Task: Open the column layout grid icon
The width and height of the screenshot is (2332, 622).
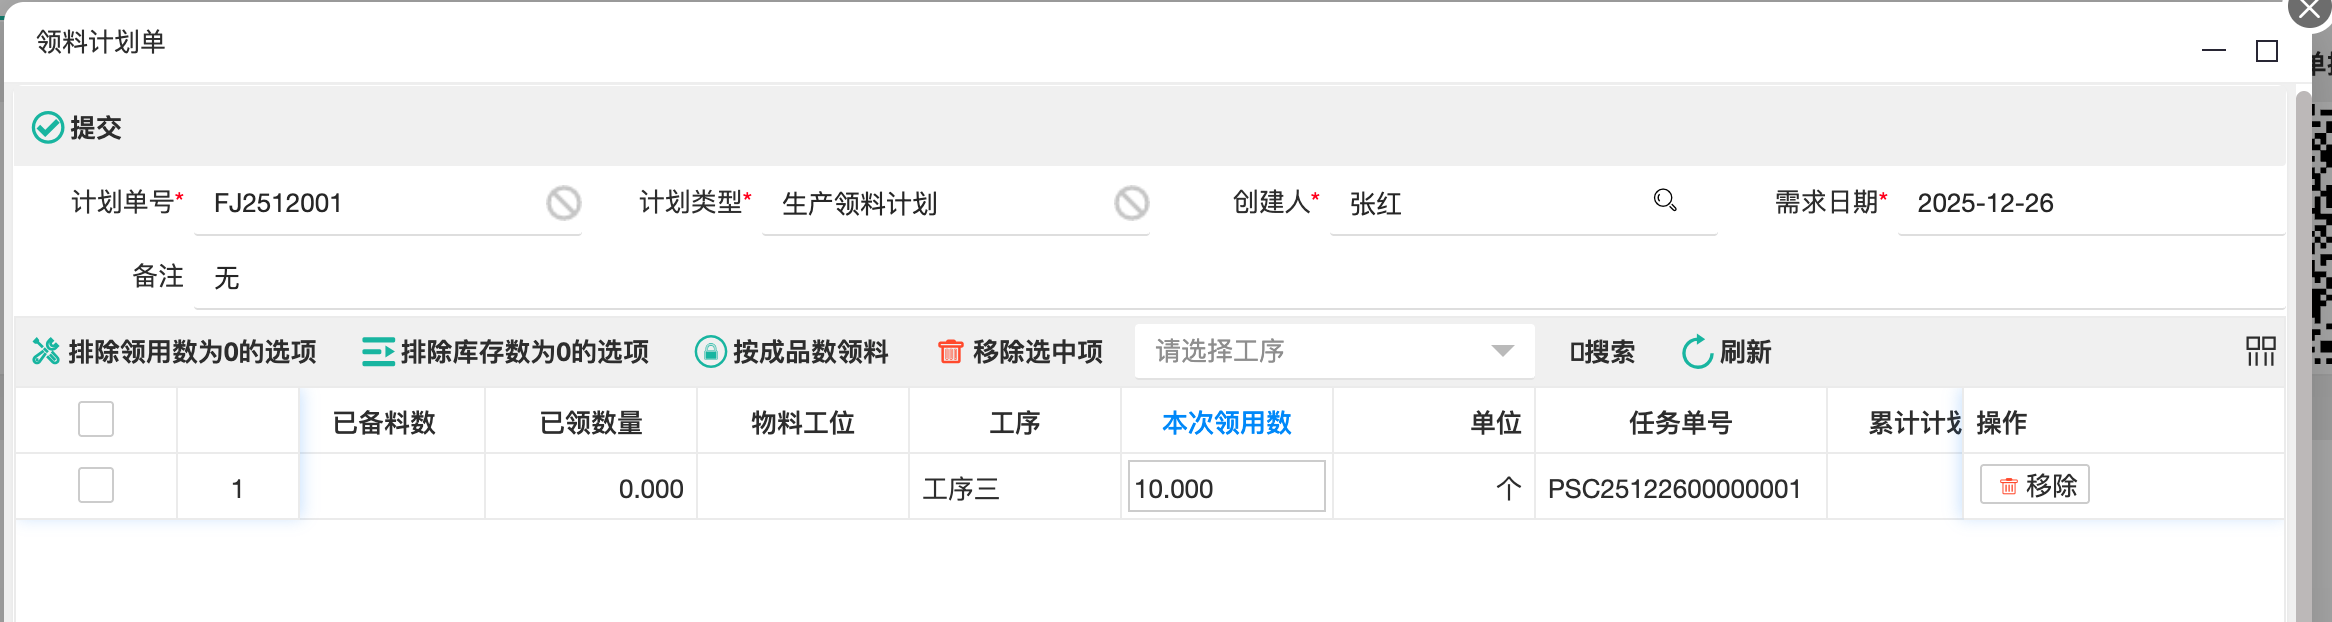Action: 2260,351
